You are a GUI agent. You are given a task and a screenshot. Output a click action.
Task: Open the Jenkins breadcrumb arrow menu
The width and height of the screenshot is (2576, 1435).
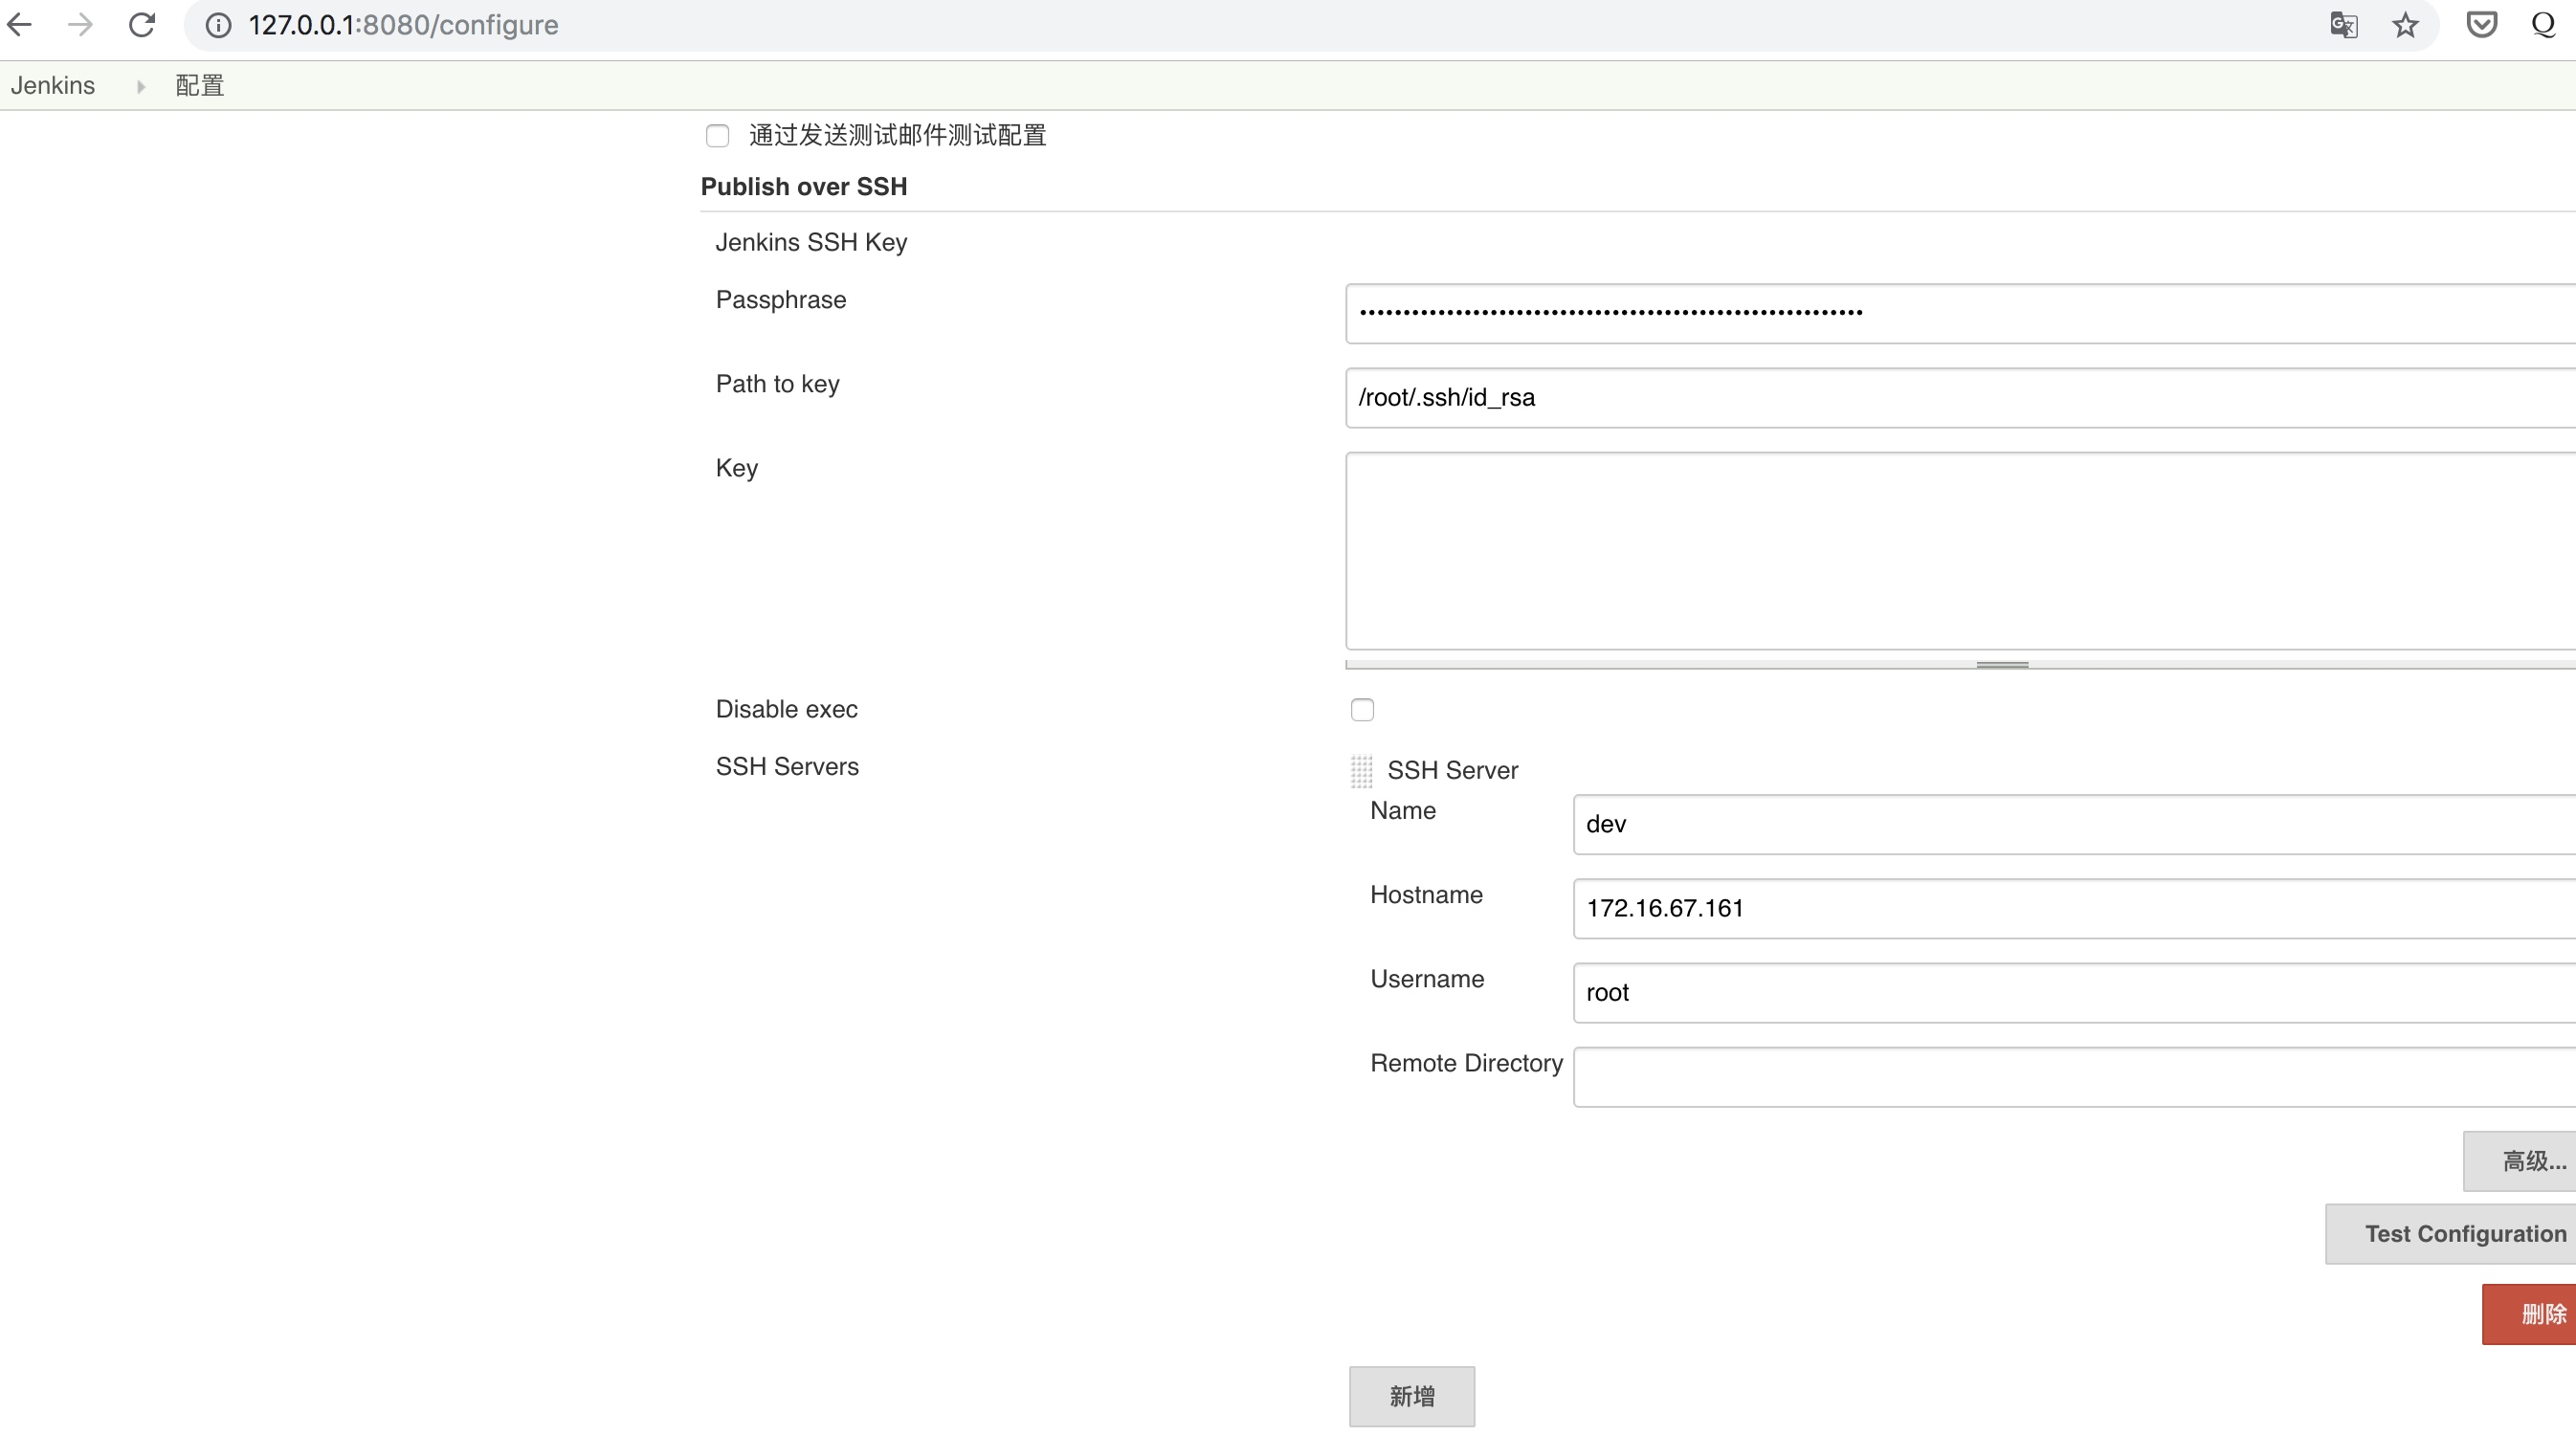(141, 87)
